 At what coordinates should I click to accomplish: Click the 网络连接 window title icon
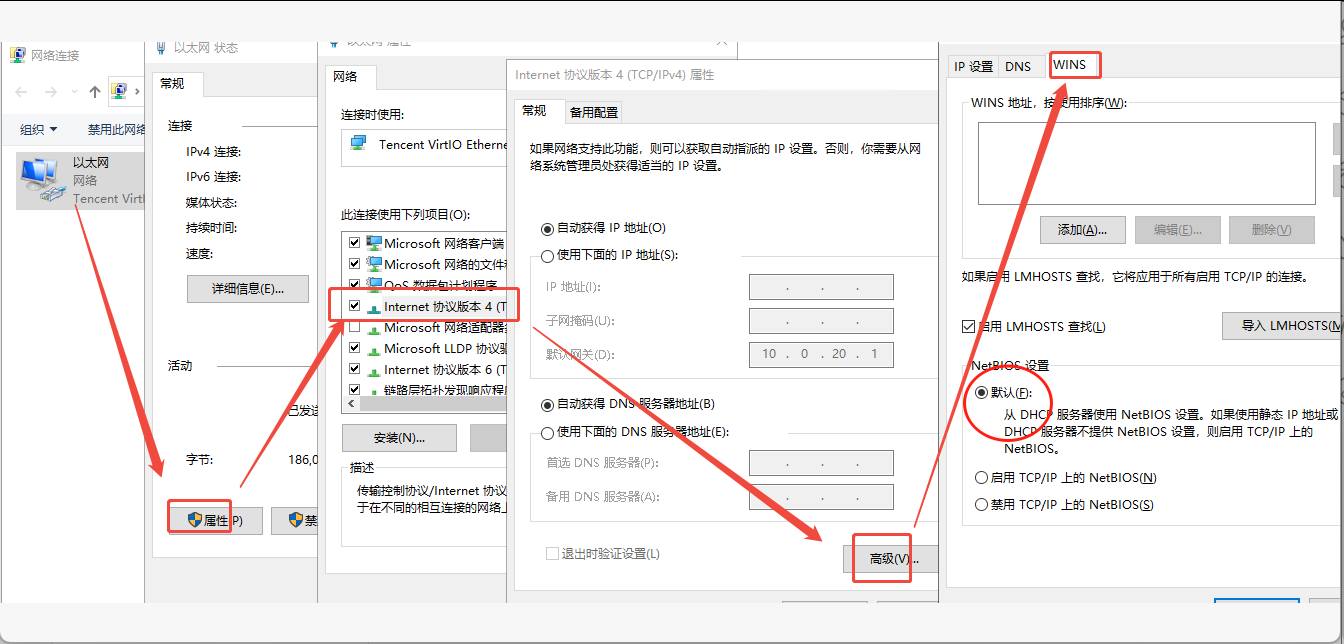click(x=18, y=55)
